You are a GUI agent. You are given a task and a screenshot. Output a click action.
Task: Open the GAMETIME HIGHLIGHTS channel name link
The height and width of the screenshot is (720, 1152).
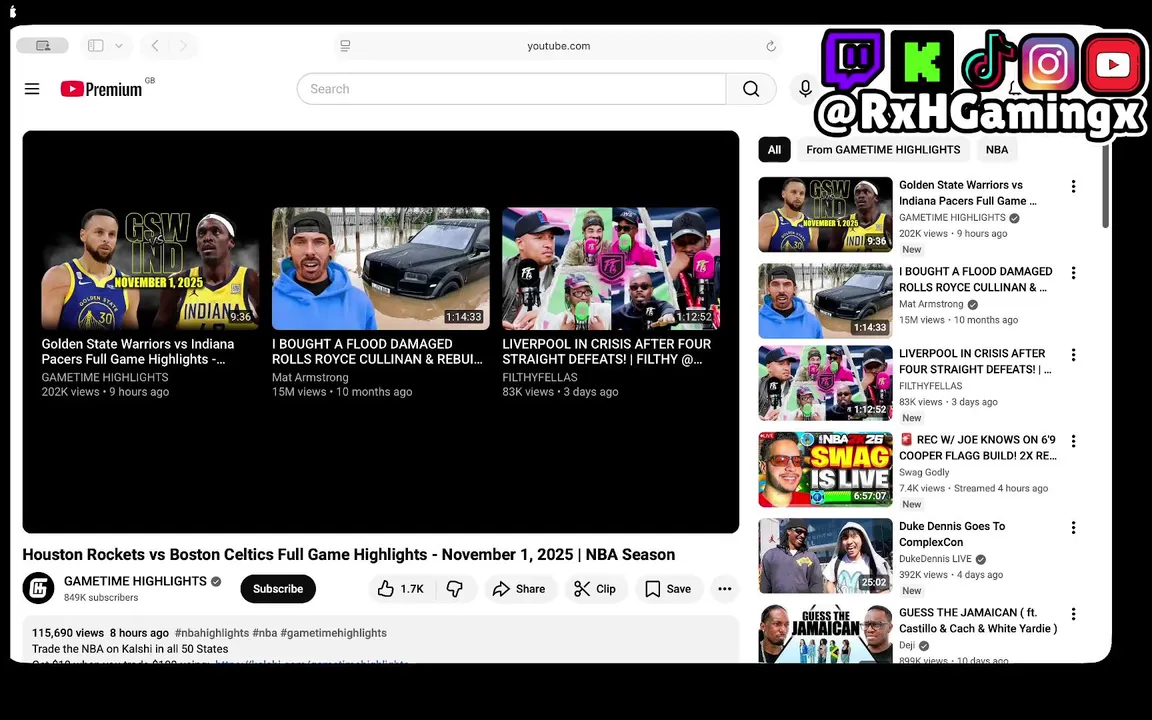point(135,580)
